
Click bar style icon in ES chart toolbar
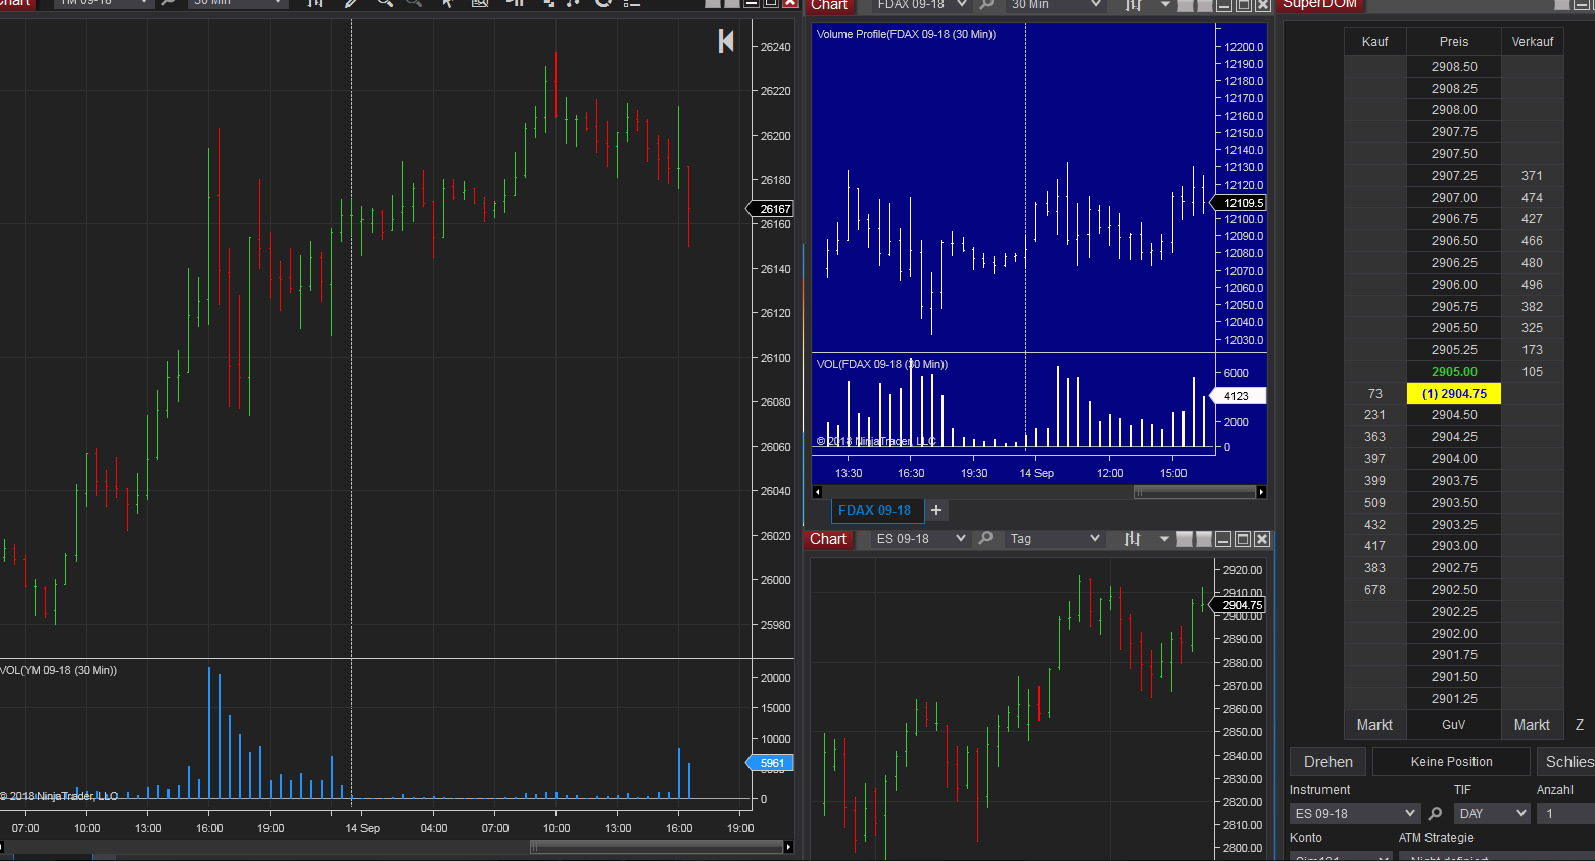coord(1132,539)
